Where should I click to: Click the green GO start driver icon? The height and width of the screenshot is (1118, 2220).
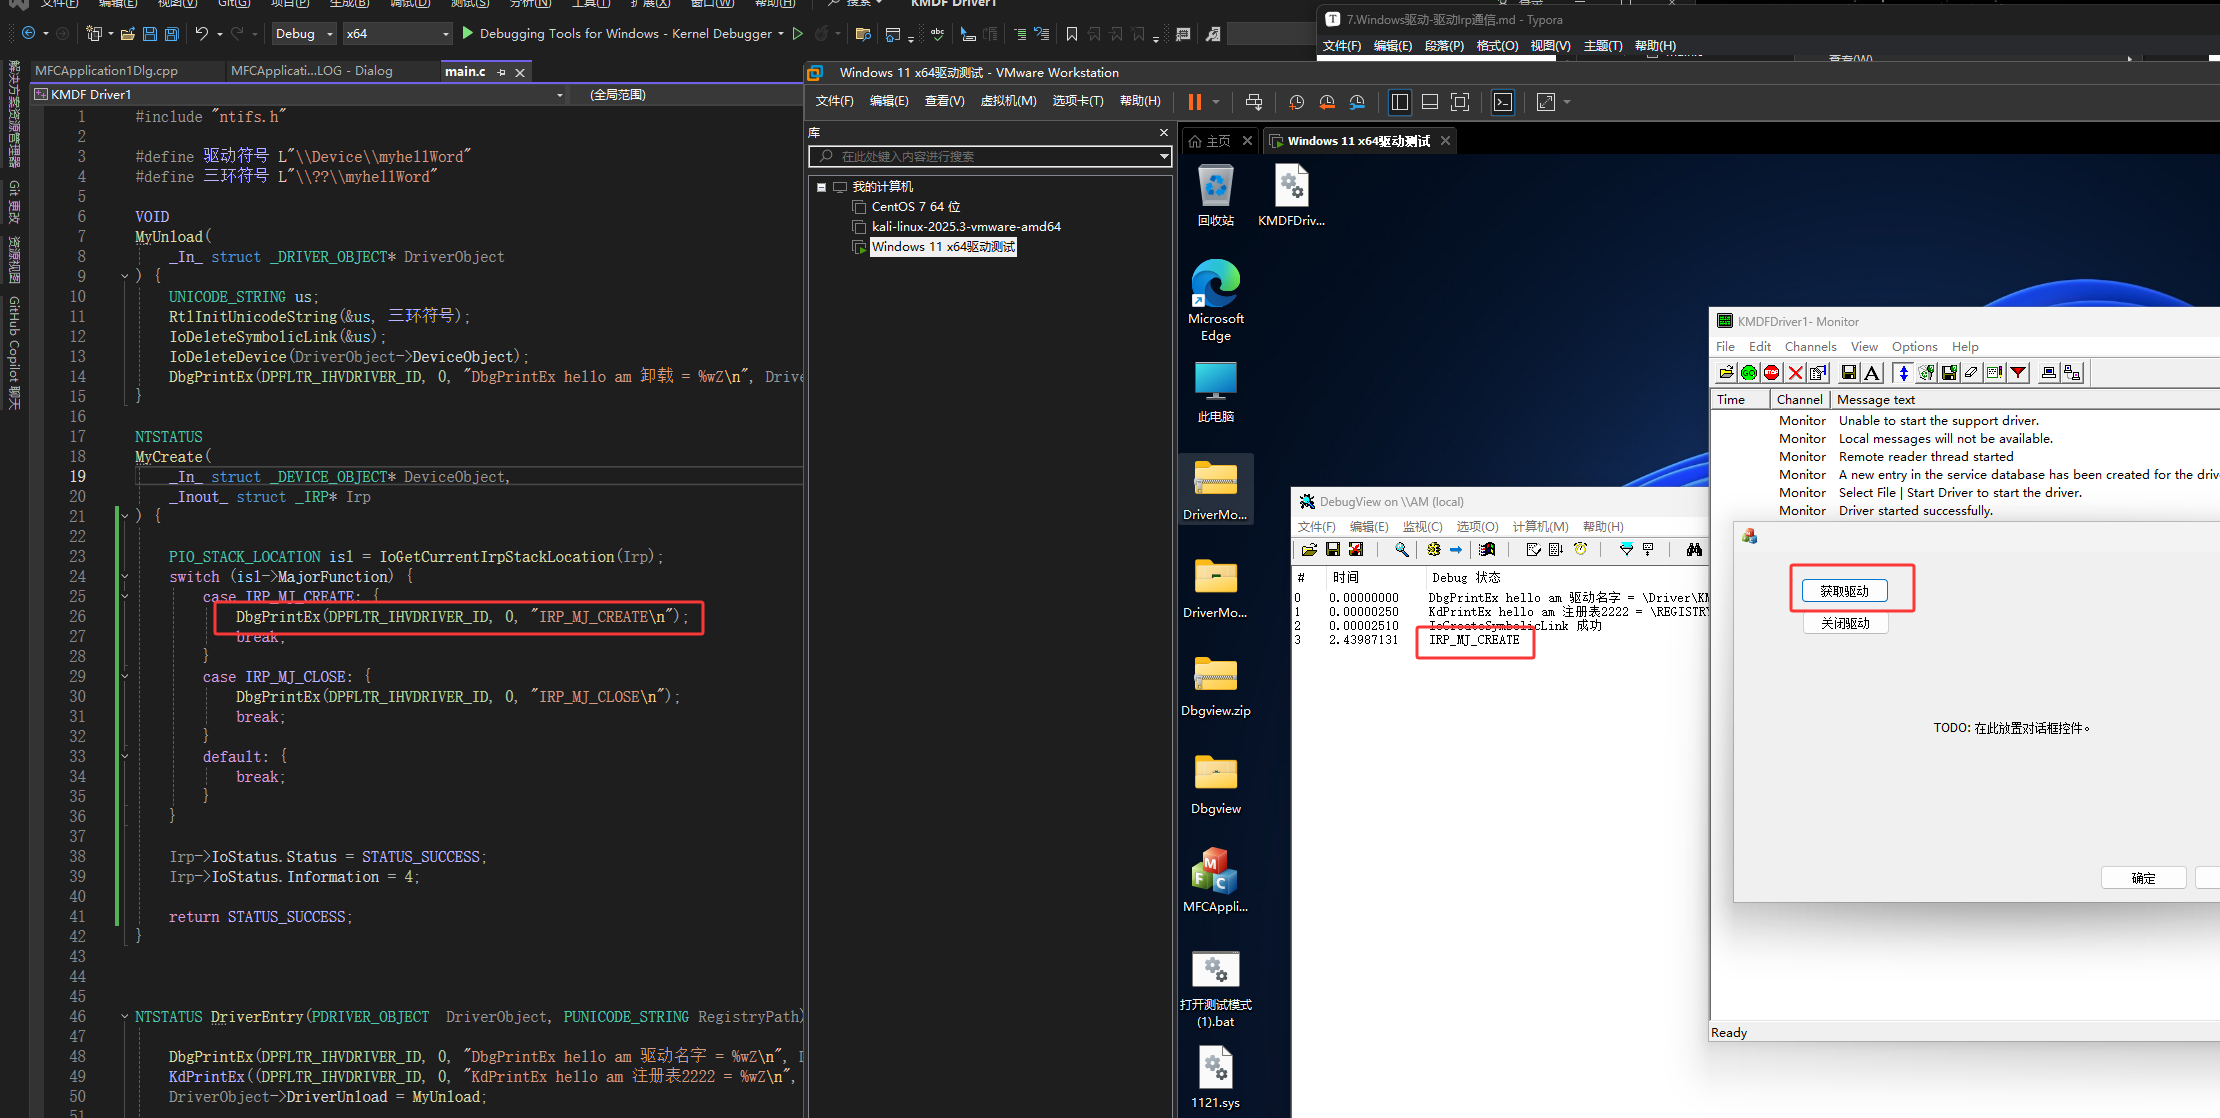click(1749, 373)
